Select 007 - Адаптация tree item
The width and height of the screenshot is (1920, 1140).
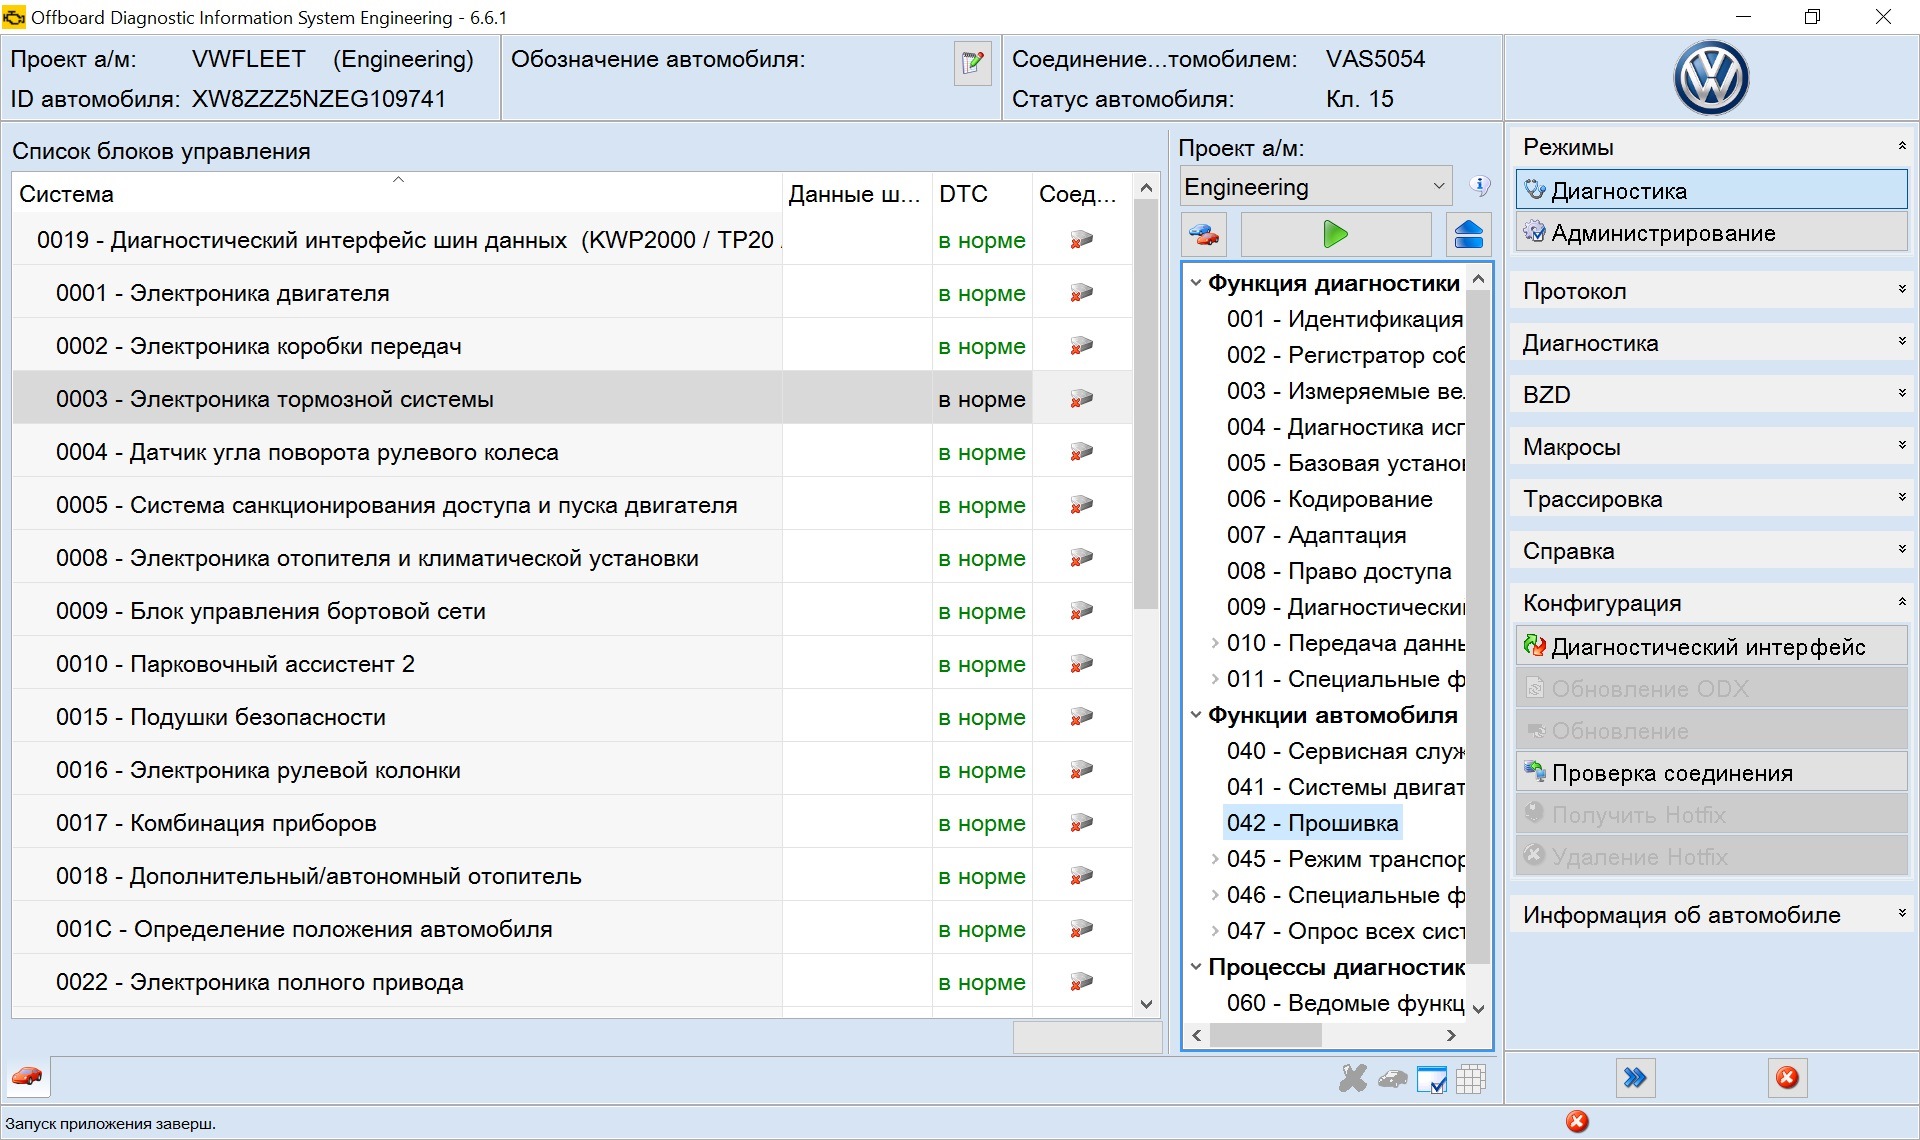(1316, 535)
